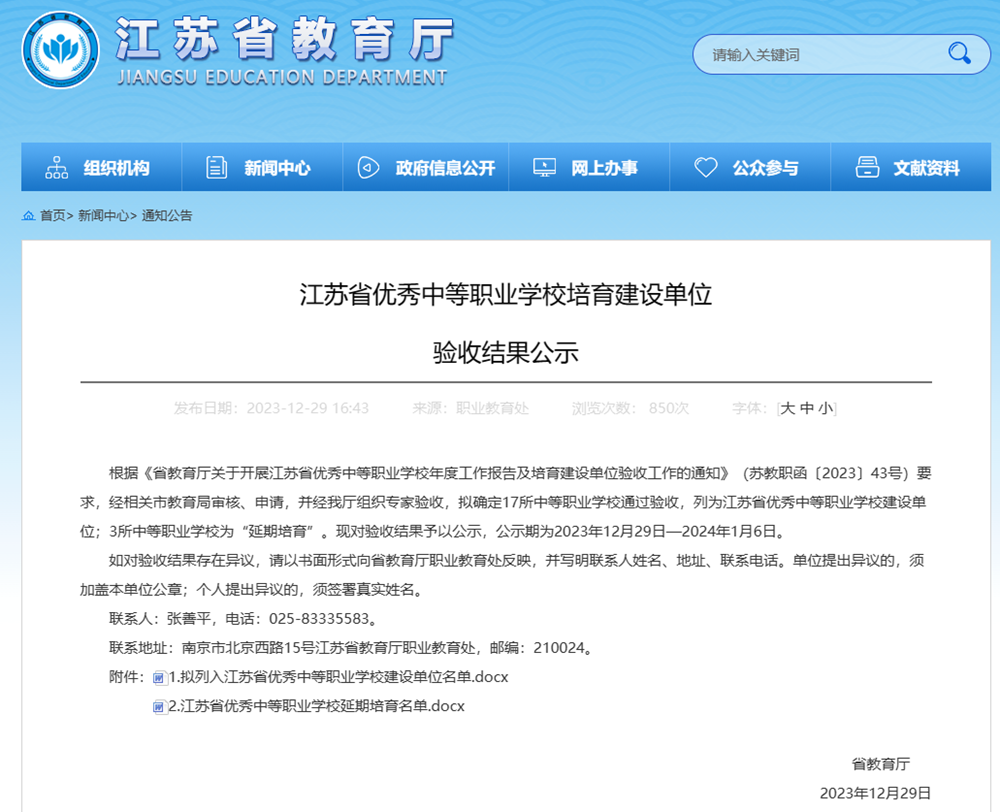Click the 文献资料 printer icon
This screenshot has height=812, width=1000.
coord(867,168)
